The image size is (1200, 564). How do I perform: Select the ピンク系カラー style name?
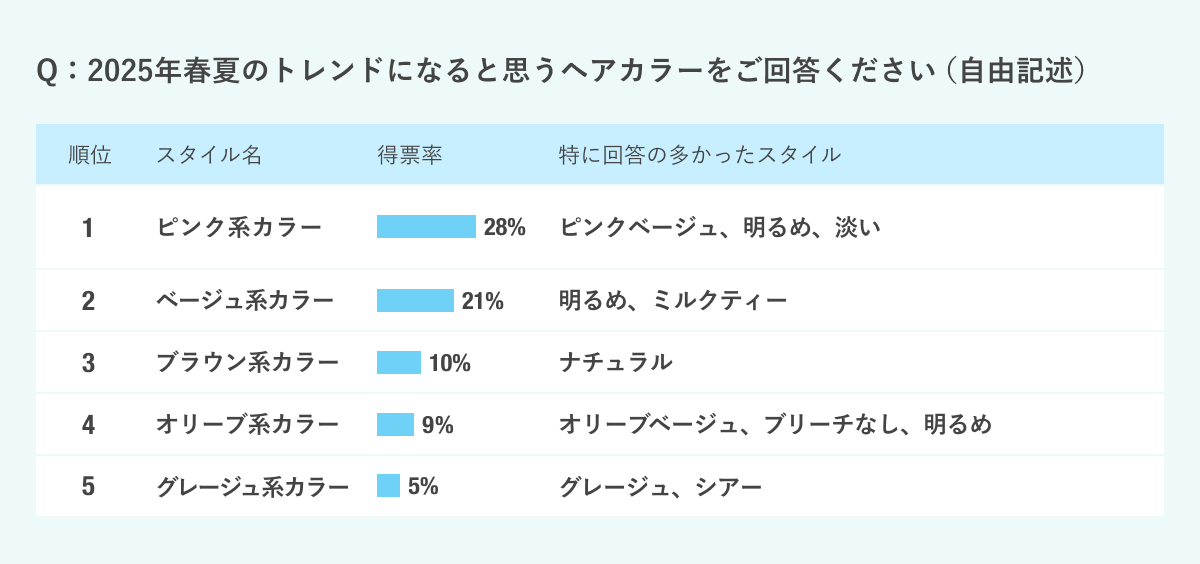coord(239,227)
